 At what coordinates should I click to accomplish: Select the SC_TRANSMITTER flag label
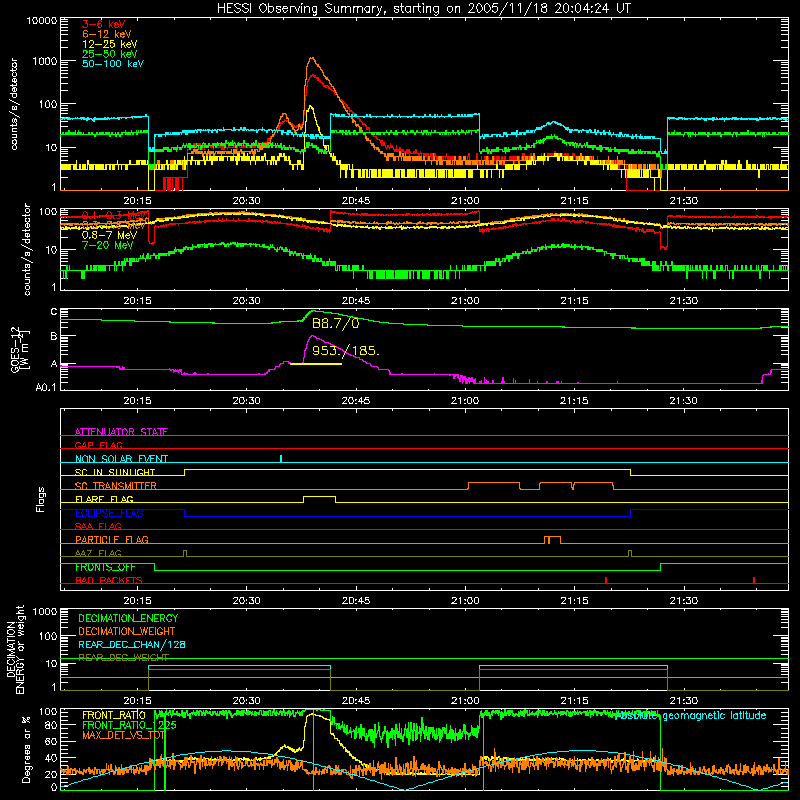tap(116, 486)
